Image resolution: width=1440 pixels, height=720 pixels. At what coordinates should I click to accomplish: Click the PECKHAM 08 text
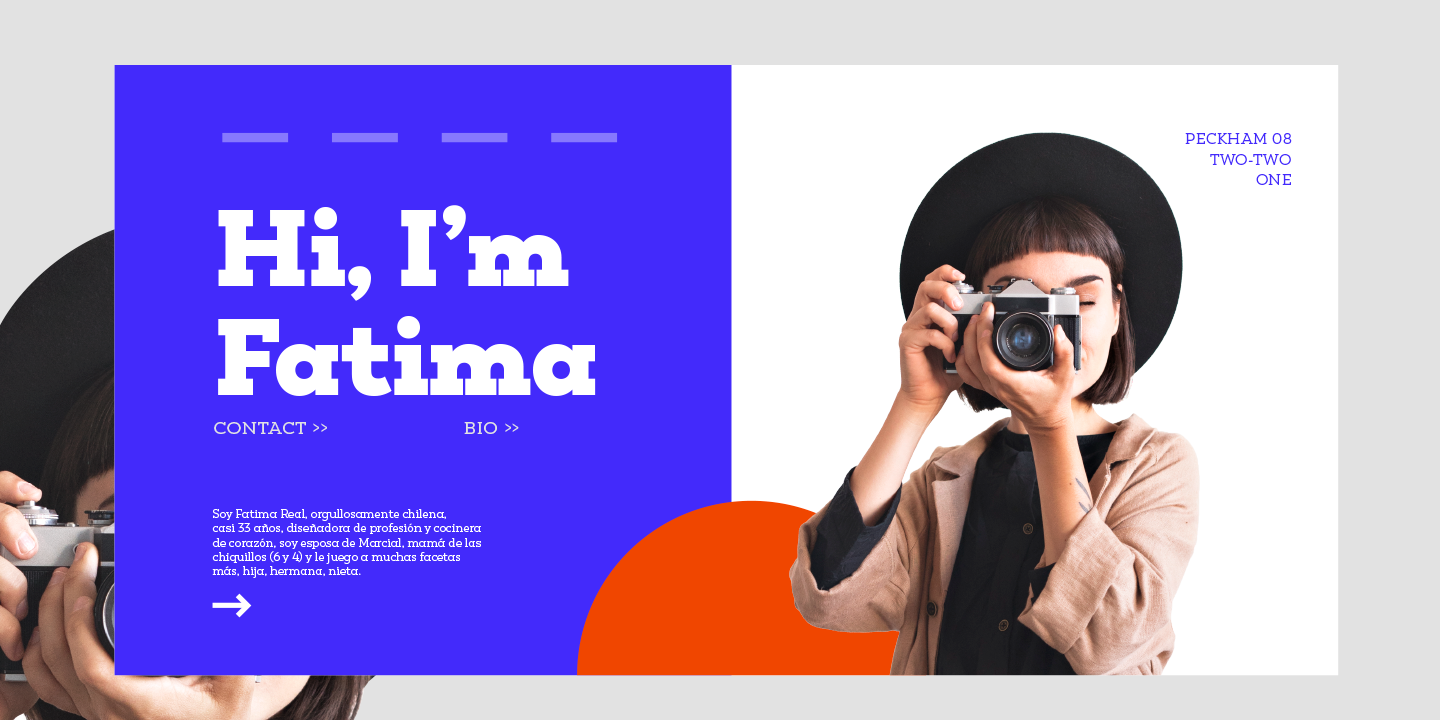click(1238, 139)
